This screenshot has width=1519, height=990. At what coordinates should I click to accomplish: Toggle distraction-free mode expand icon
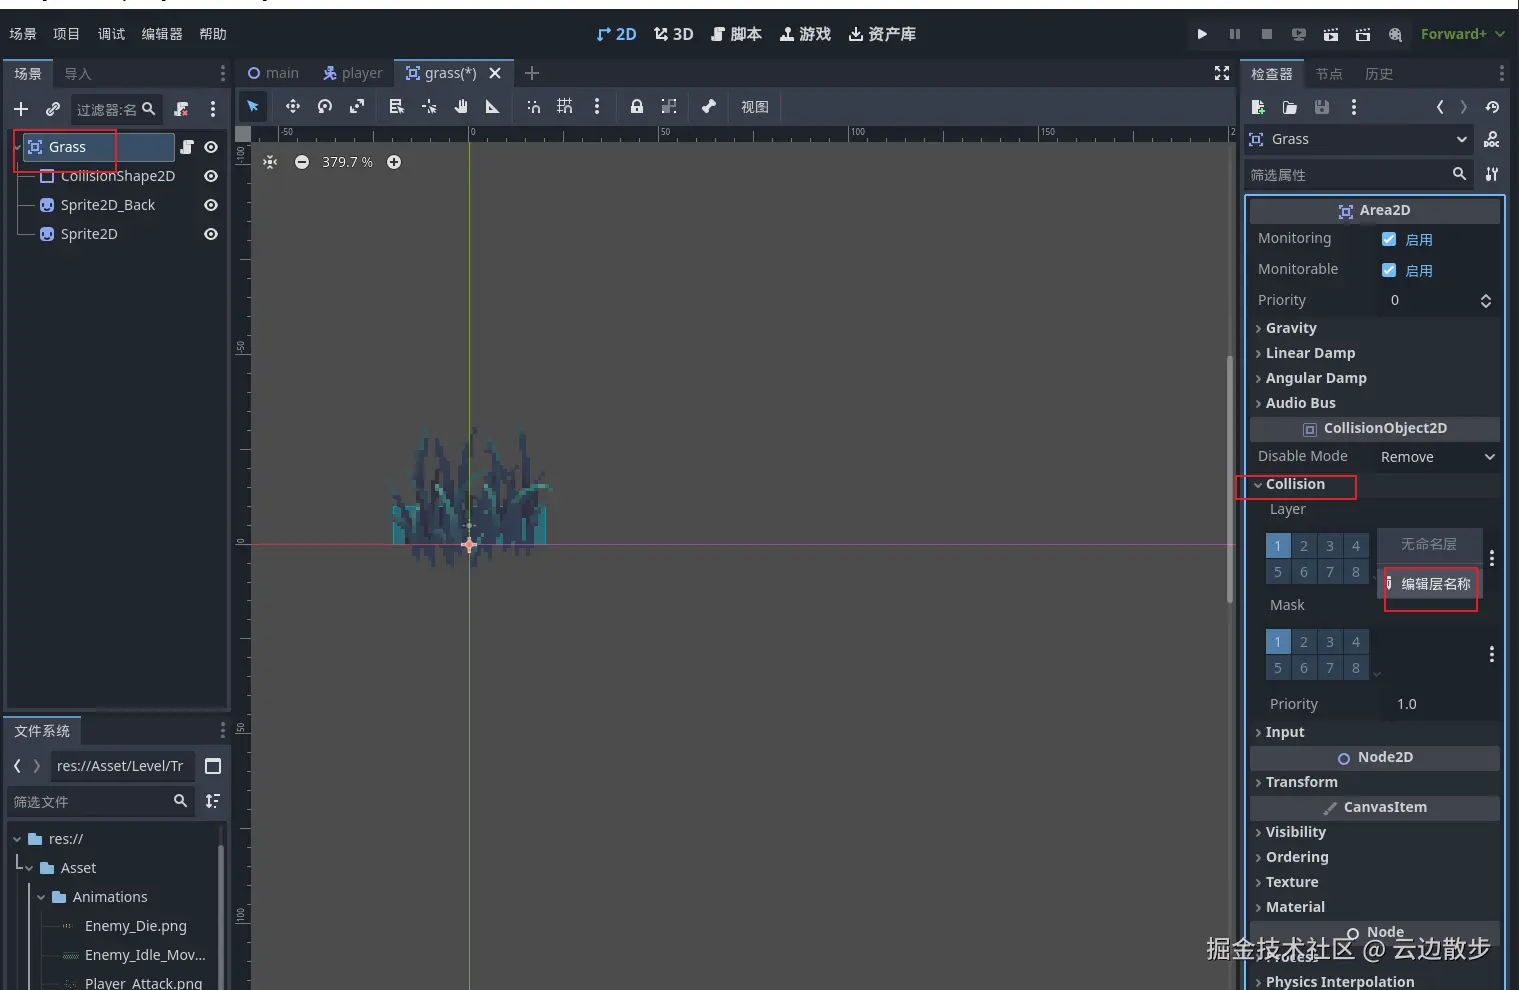point(1221,73)
